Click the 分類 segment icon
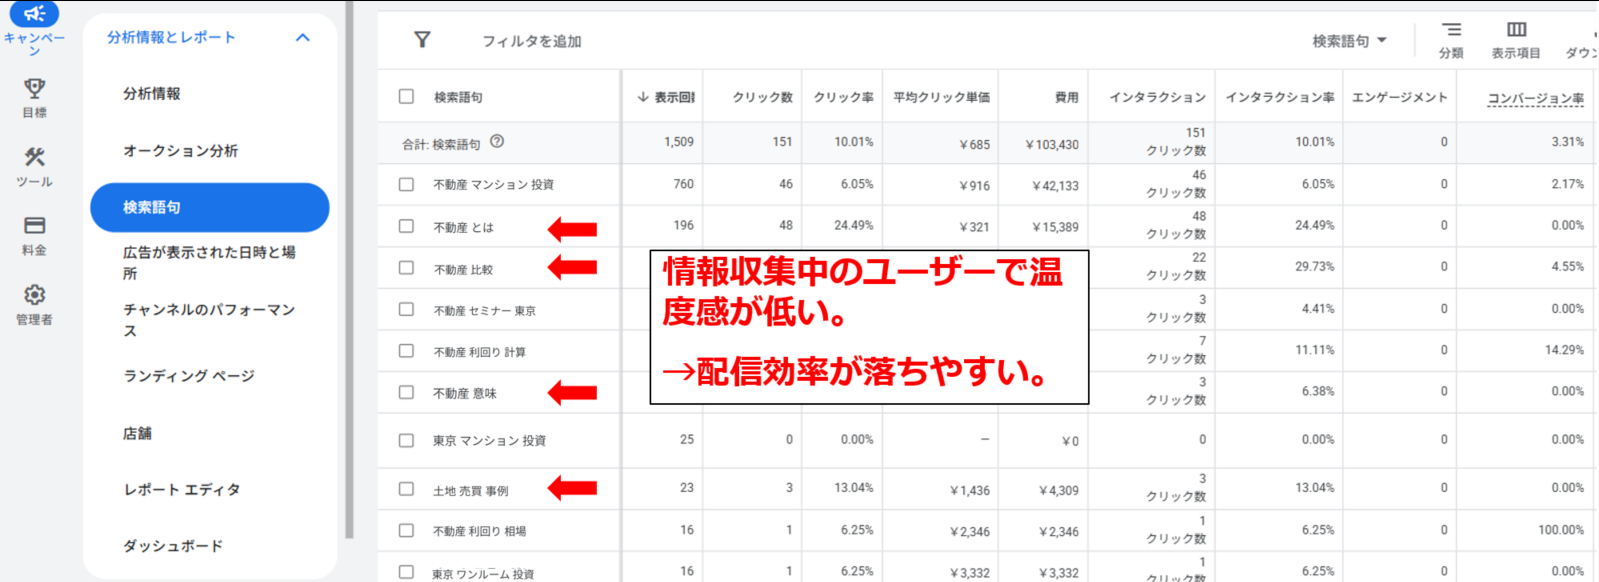 click(1451, 31)
